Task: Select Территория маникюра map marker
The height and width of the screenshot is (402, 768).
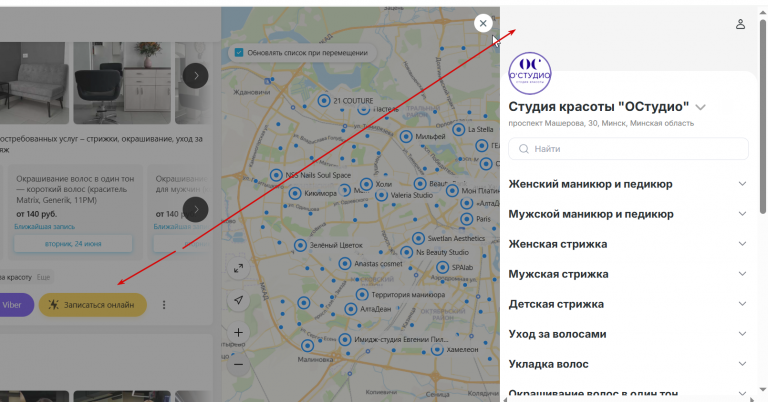Action: click(x=362, y=295)
